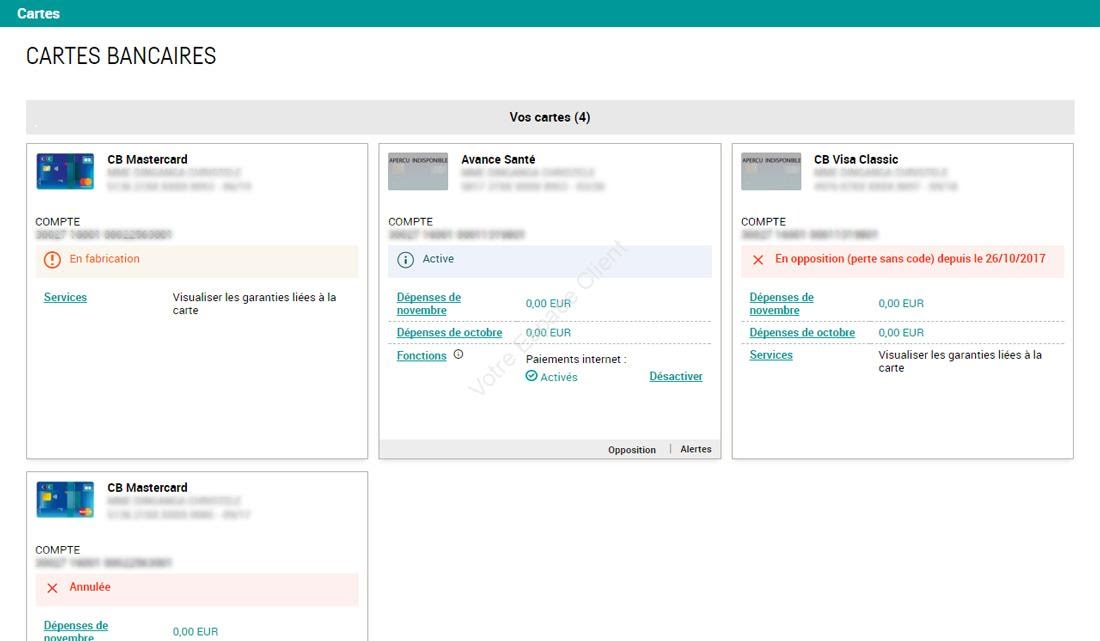Click the Activés text under Paiements internet
This screenshot has height=641, width=1100.
coord(558,377)
